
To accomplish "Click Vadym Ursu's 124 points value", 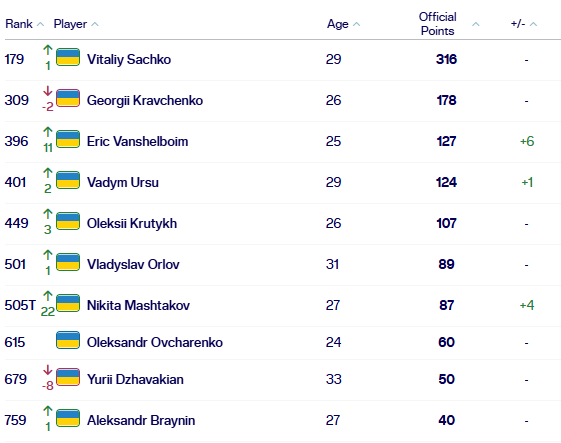I will 446,182.
